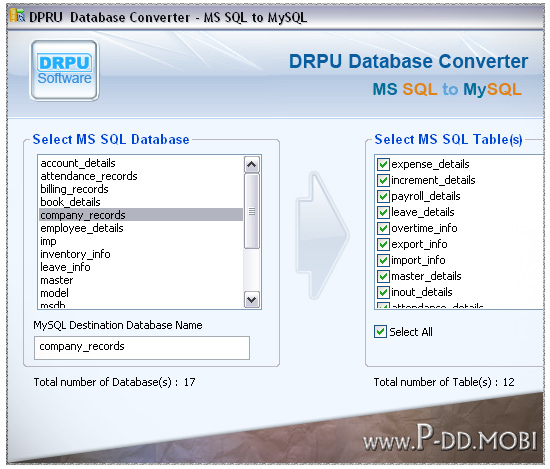Toggle the export_info checkbox
Image resolution: width=550 pixels, height=469 pixels.
pyautogui.click(x=383, y=244)
